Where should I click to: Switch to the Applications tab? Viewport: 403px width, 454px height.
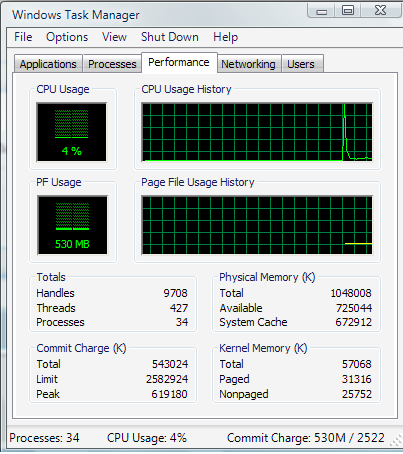coord(48,64)
